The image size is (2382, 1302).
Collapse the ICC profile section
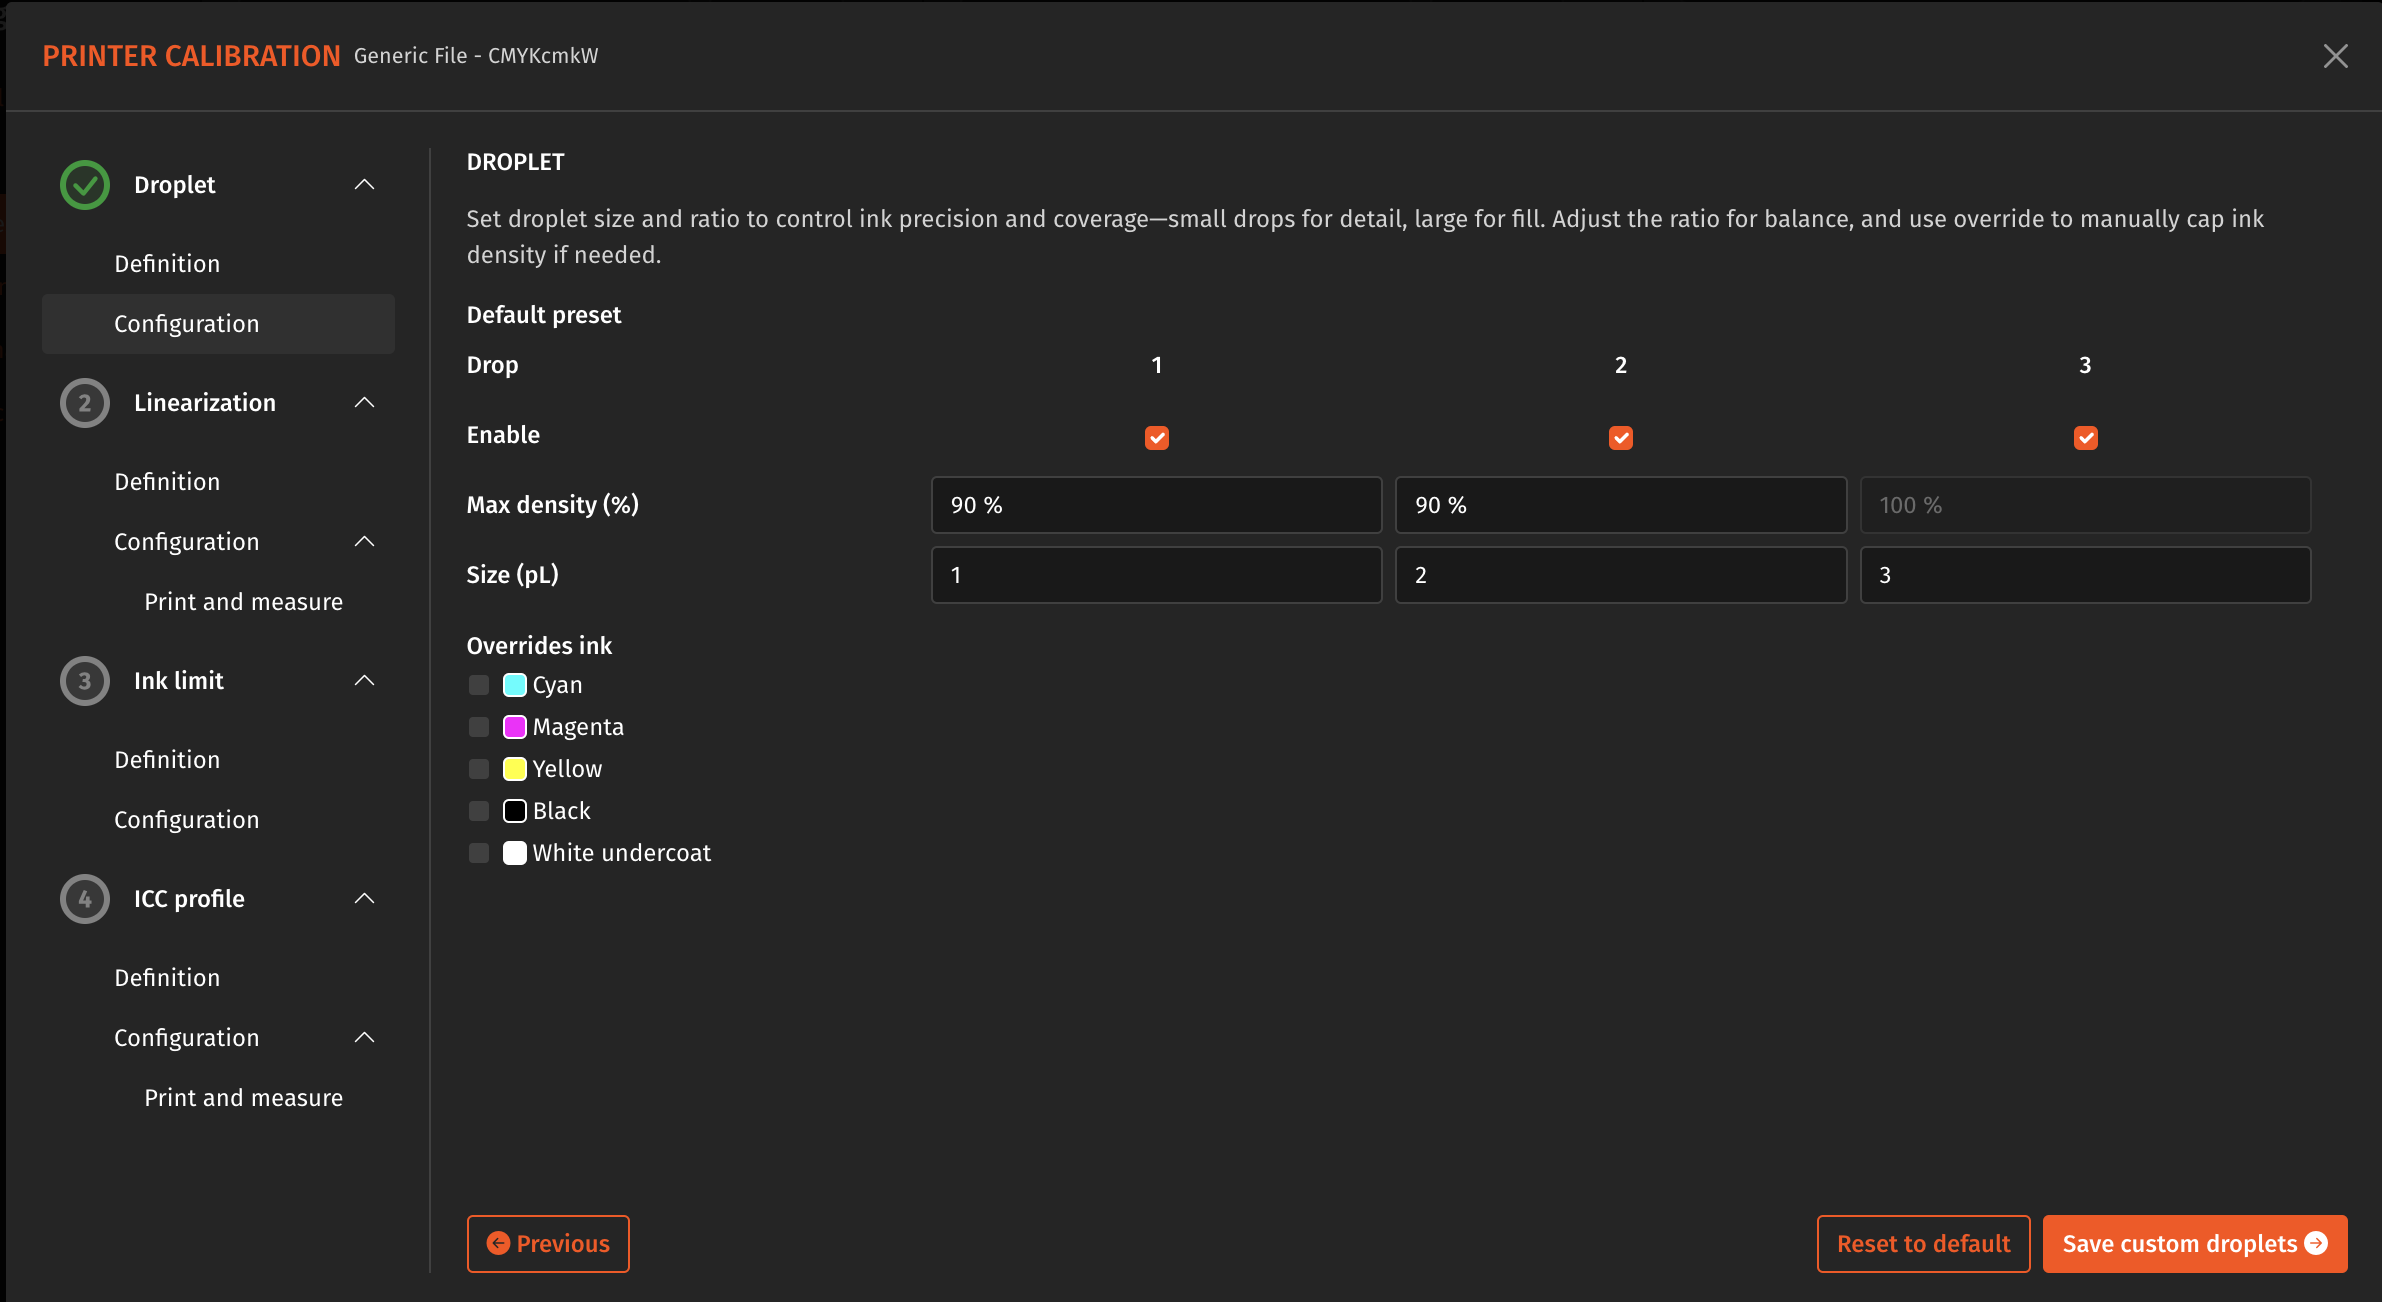tap(364, 898)
